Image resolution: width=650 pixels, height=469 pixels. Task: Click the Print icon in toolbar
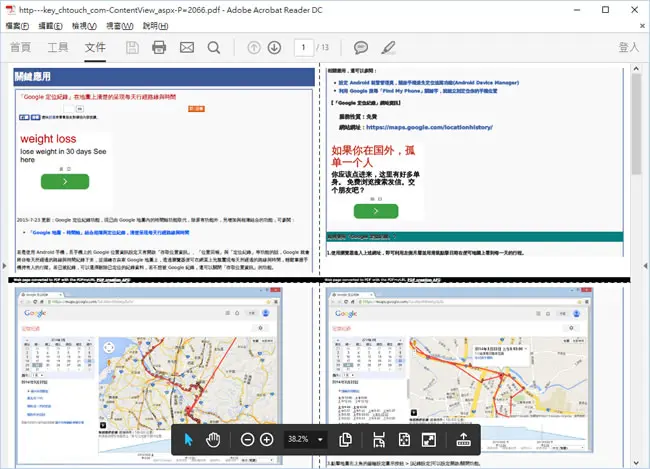[159, 48]
